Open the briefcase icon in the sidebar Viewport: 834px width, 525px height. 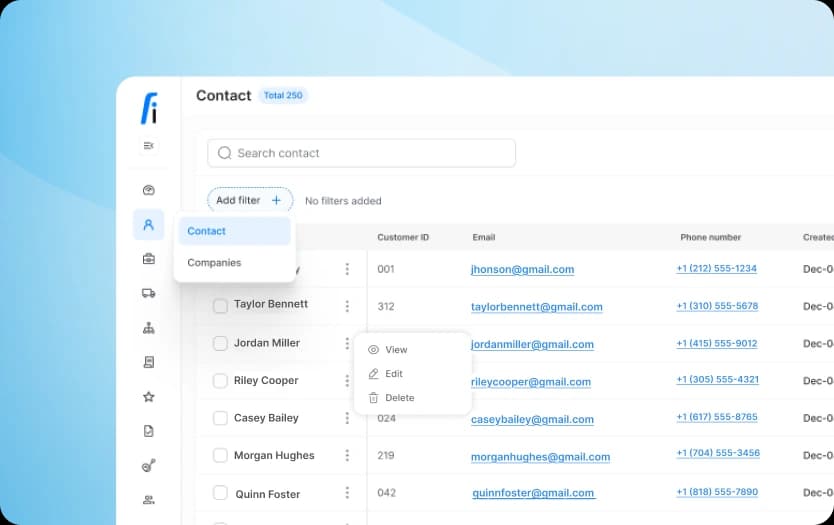click(148, 259)
